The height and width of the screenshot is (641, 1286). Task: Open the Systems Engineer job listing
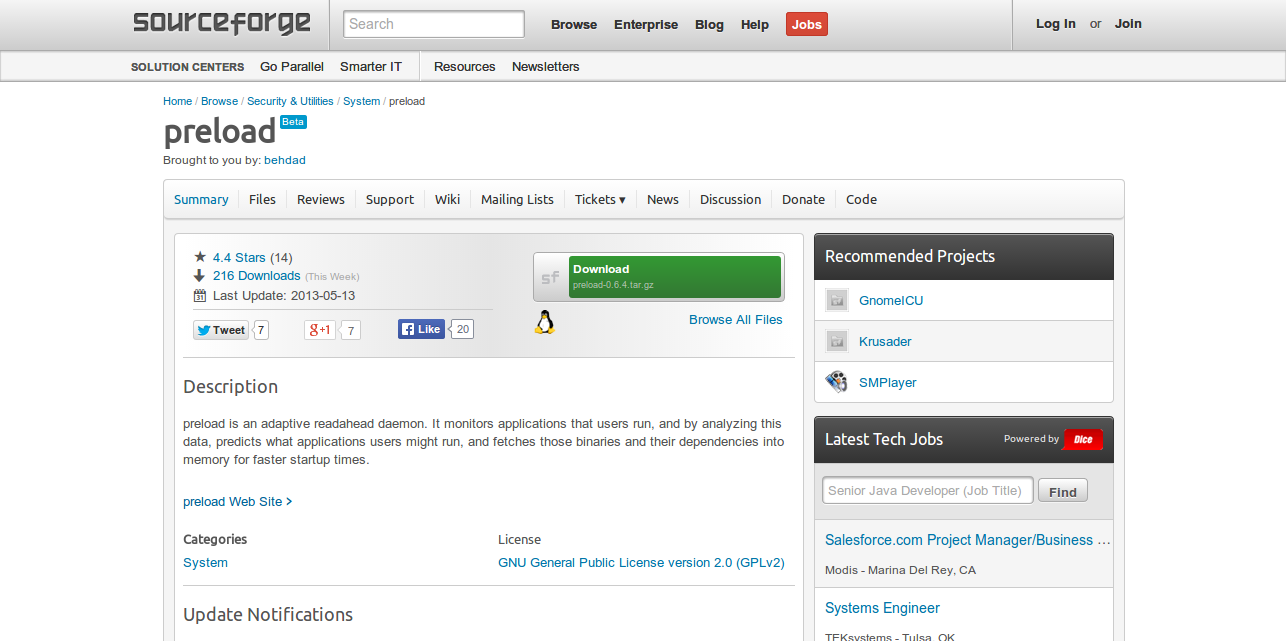882,608
